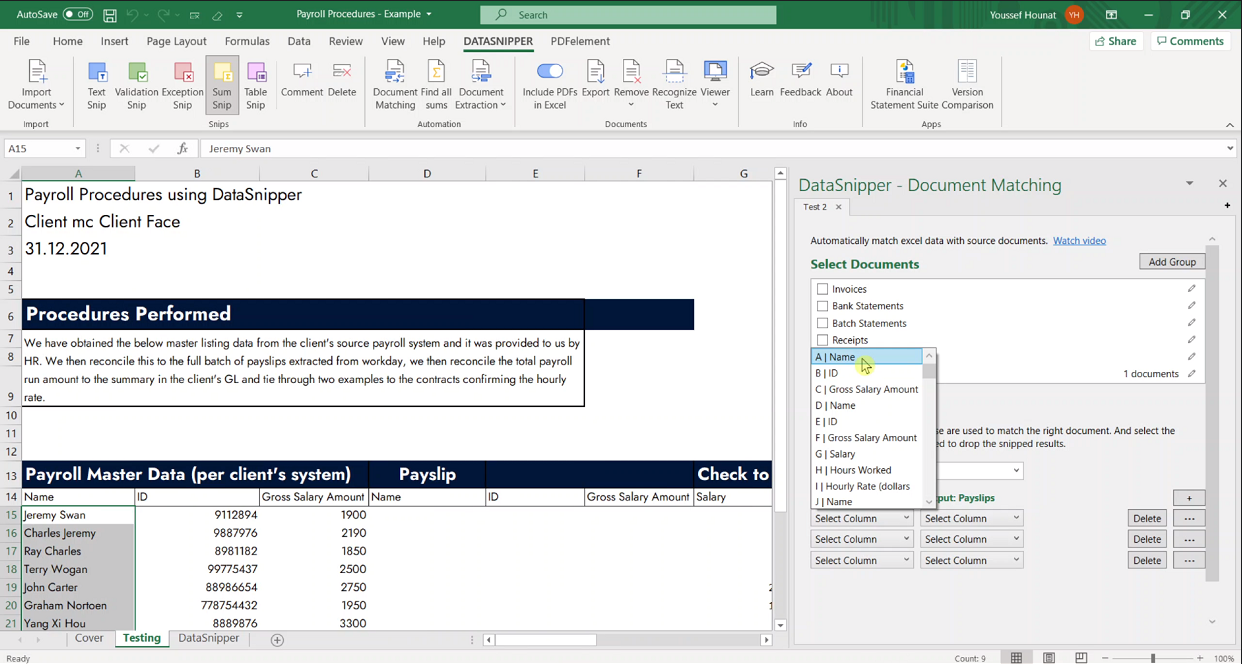
Task: Choose 'B | ID' from the column list
Action: 866,373
